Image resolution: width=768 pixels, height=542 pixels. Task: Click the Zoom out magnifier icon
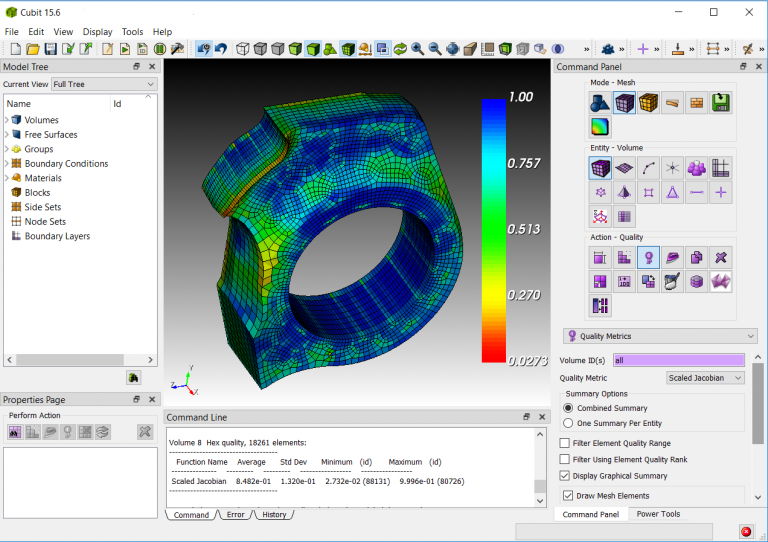click(x=435, y=49)
